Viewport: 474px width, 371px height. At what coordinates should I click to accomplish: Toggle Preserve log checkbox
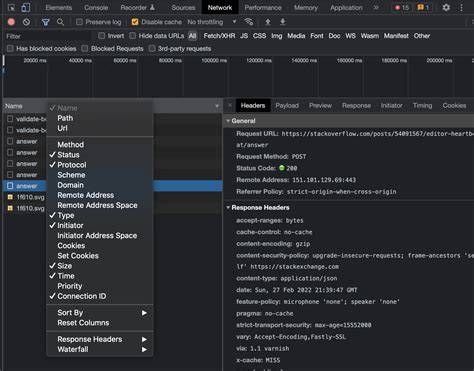click(79, 22)
